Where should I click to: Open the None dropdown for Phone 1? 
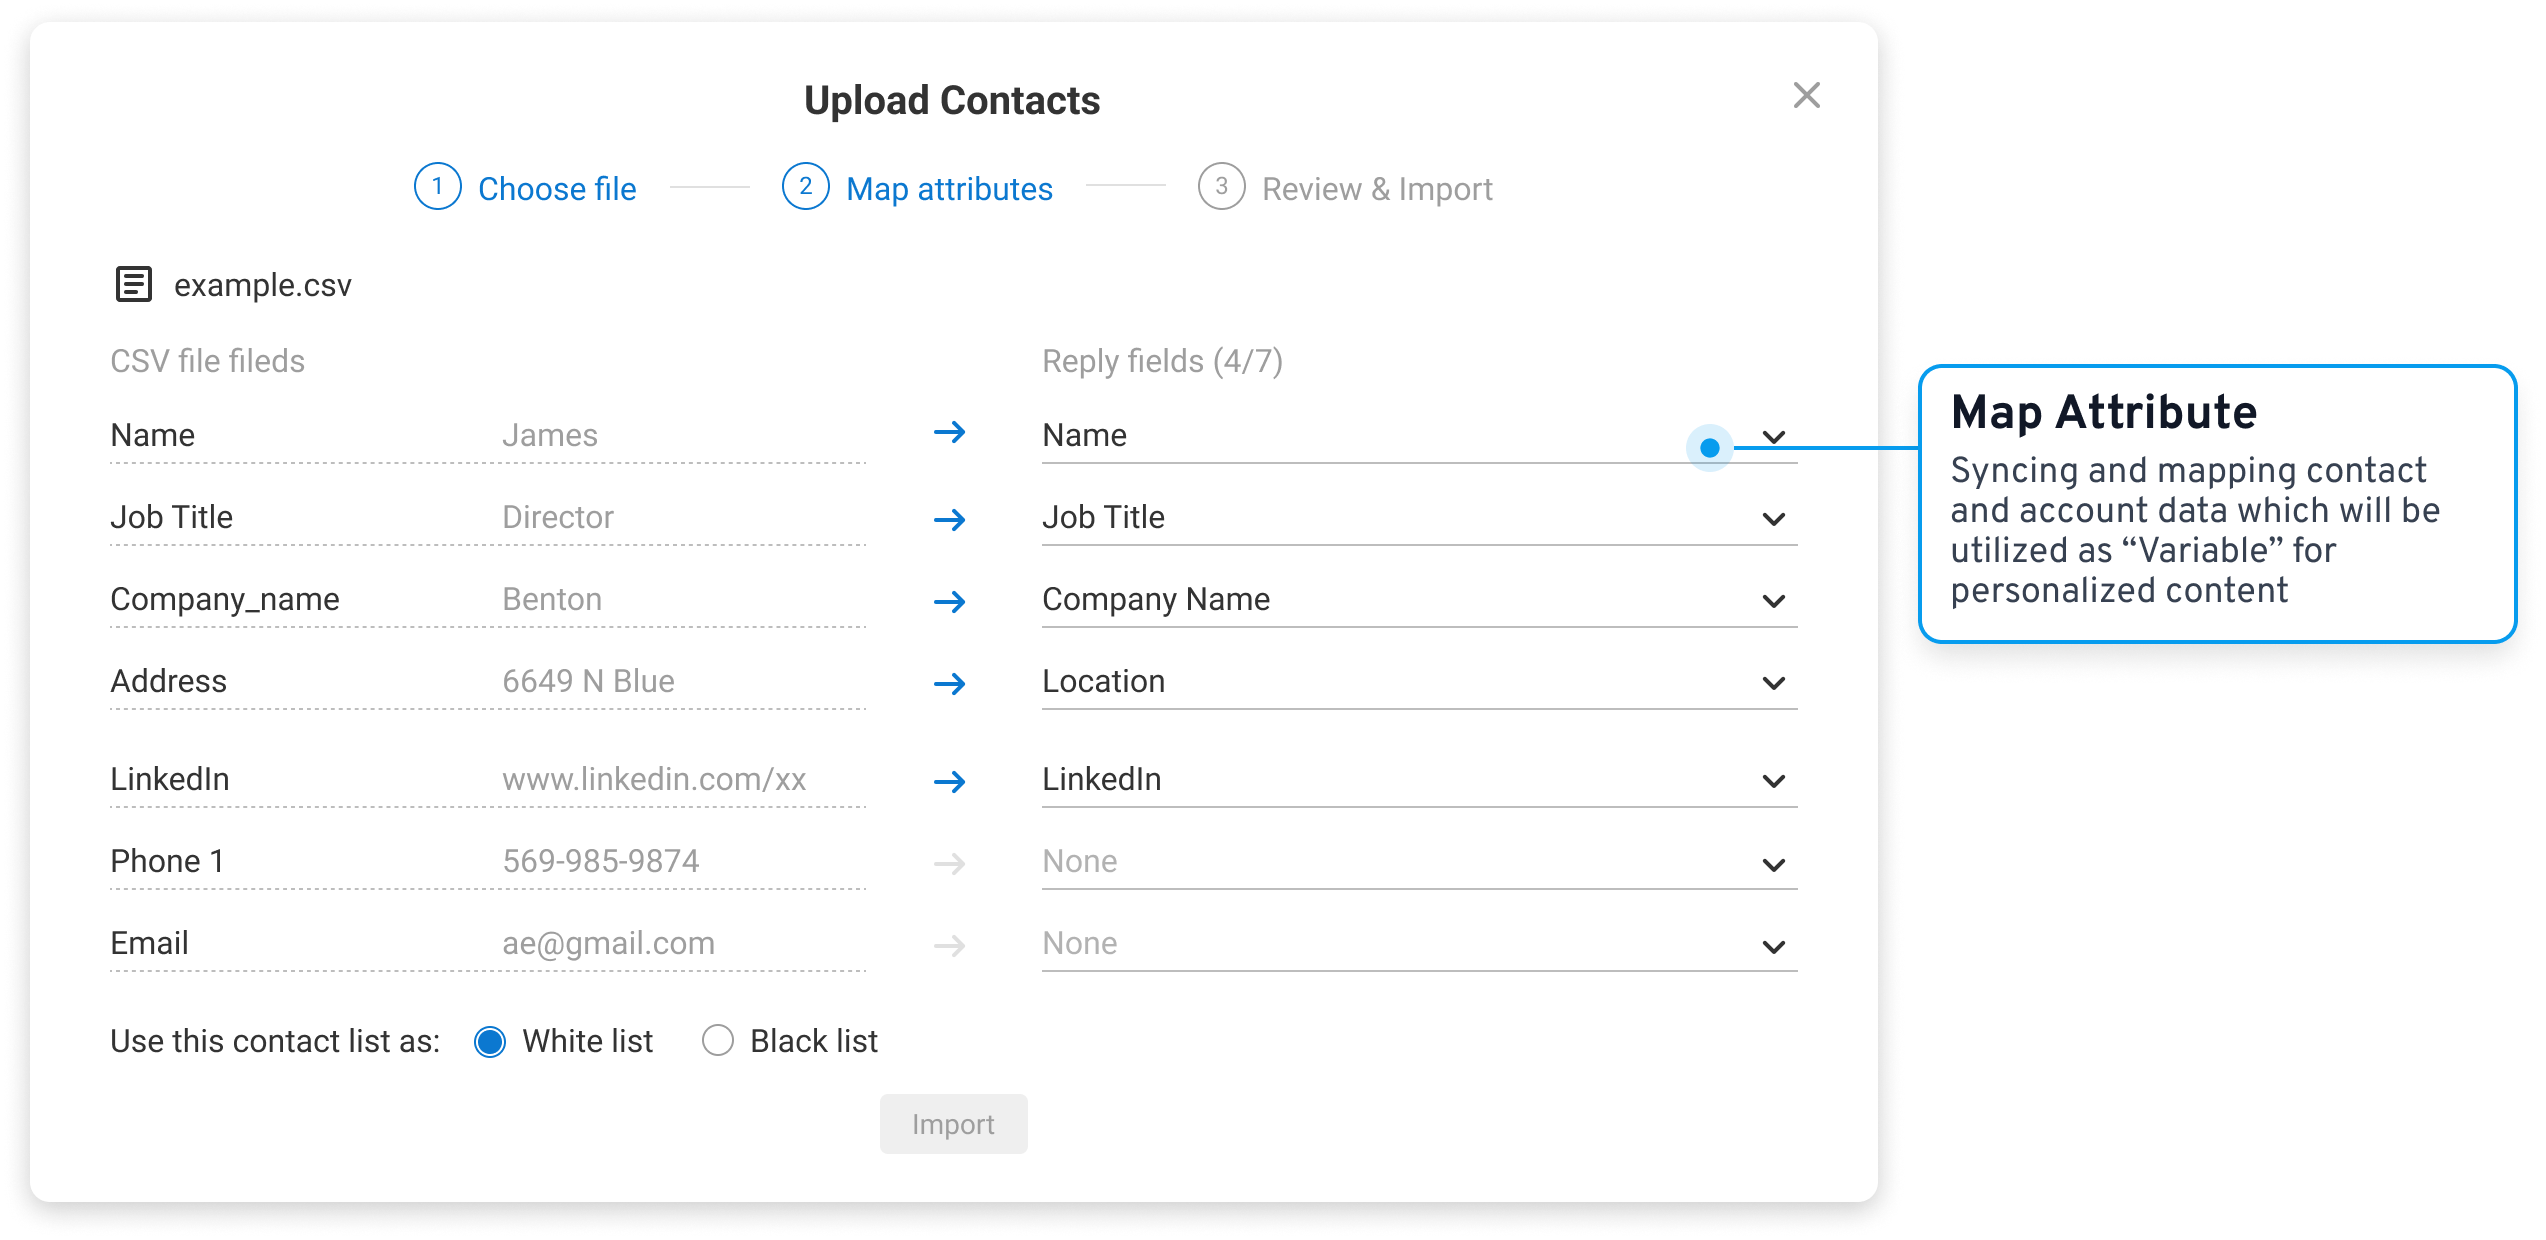pos(1773,865)
